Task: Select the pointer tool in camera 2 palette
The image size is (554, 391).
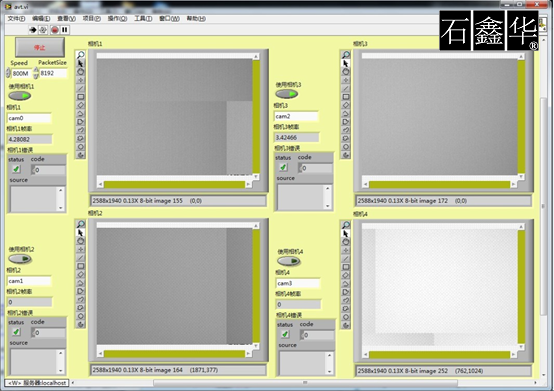Action: [x=81, y=233]
